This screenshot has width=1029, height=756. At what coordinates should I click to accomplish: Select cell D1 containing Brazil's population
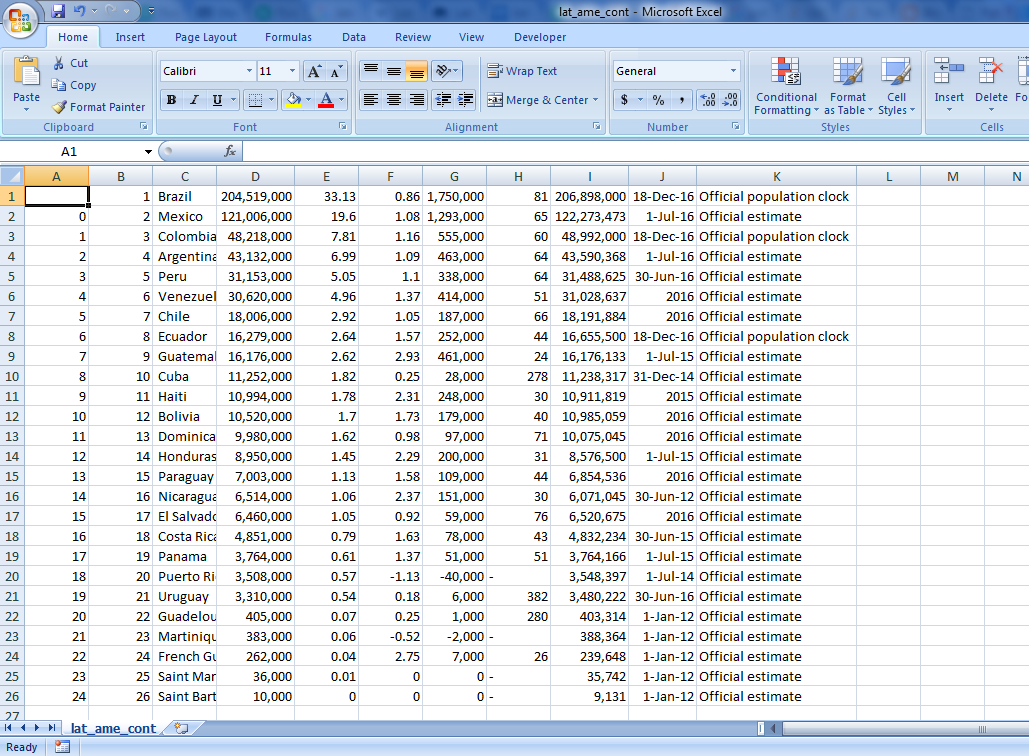pyautogui.click(x=255, y=196)
